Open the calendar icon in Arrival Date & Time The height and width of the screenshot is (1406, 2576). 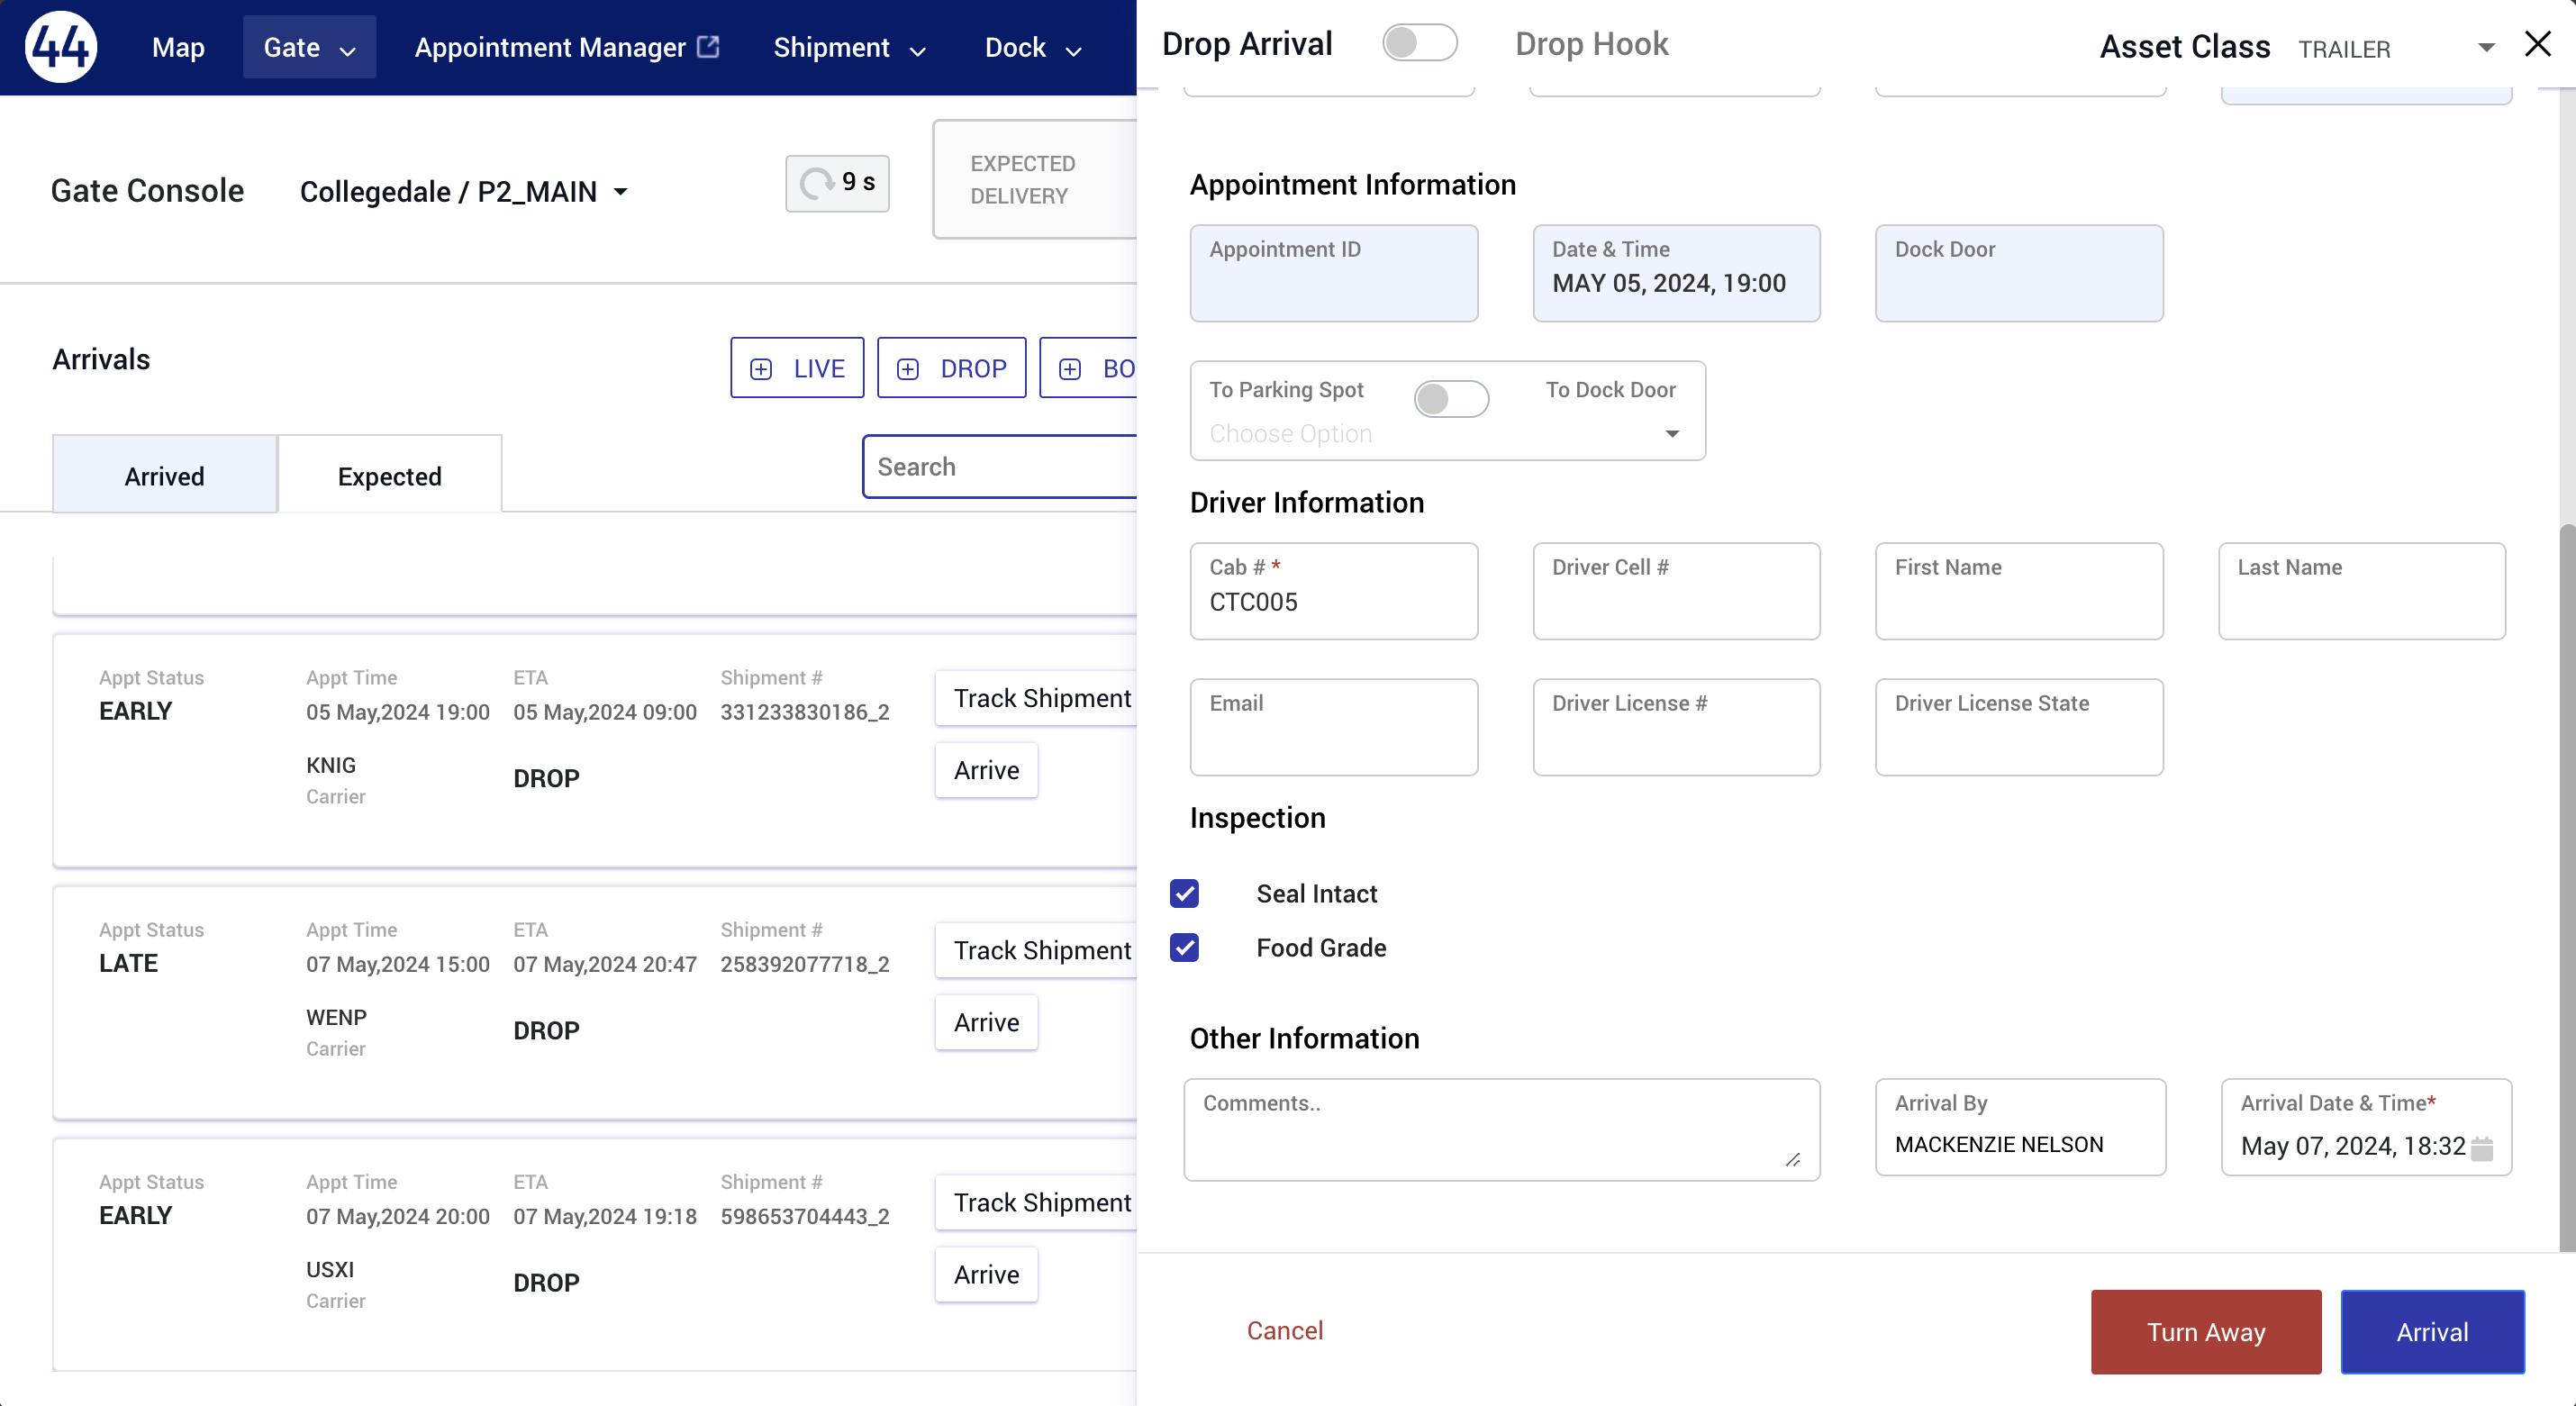click(2482, 1148)
